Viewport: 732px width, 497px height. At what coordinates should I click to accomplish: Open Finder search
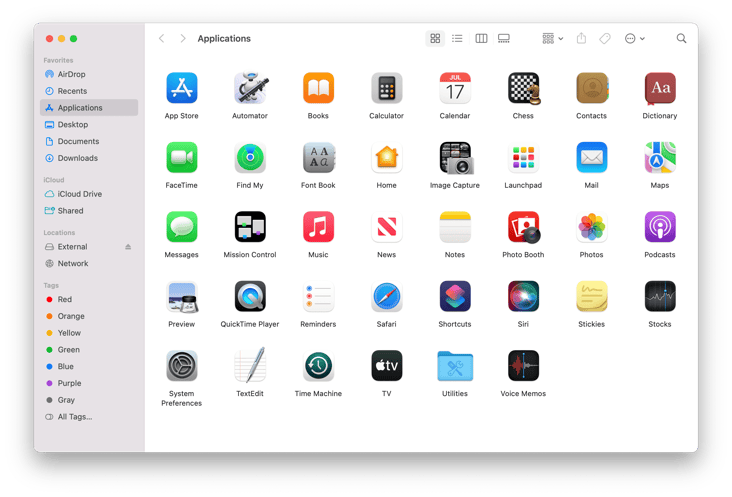point(681,38)
